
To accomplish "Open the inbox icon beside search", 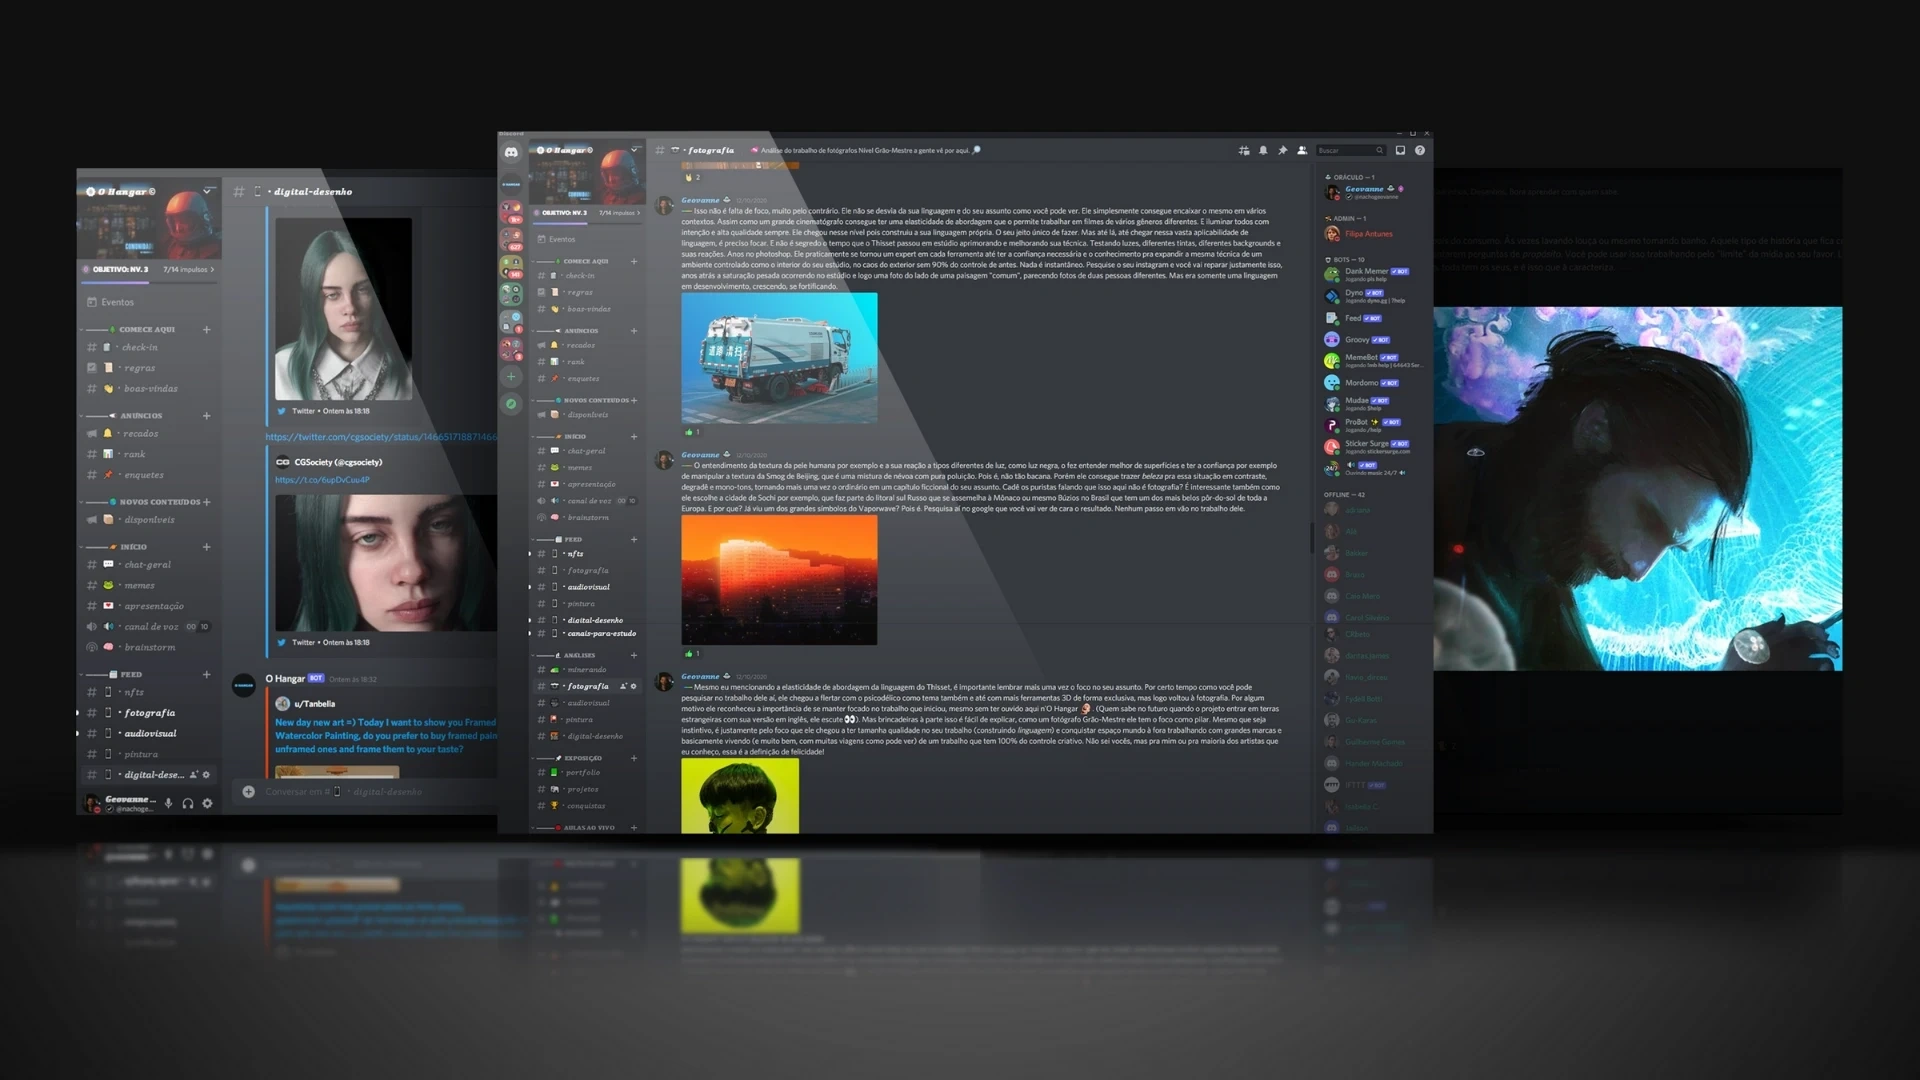I will point(1400,151).
